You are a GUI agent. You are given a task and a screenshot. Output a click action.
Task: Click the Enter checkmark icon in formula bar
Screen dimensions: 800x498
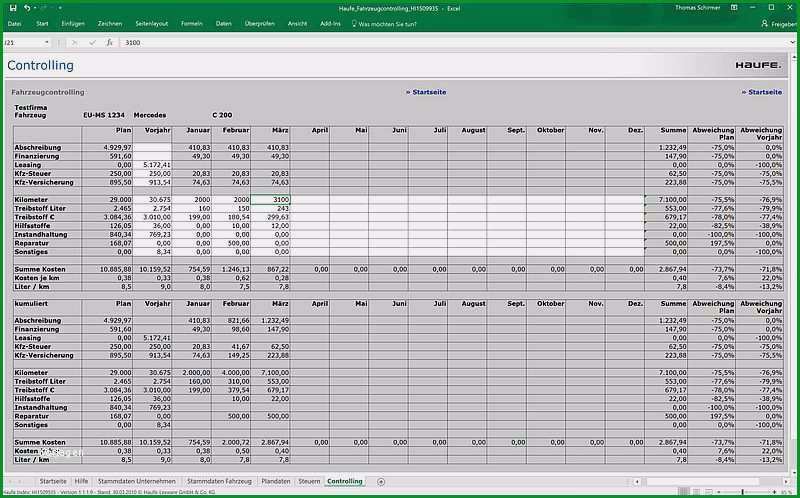92,43
